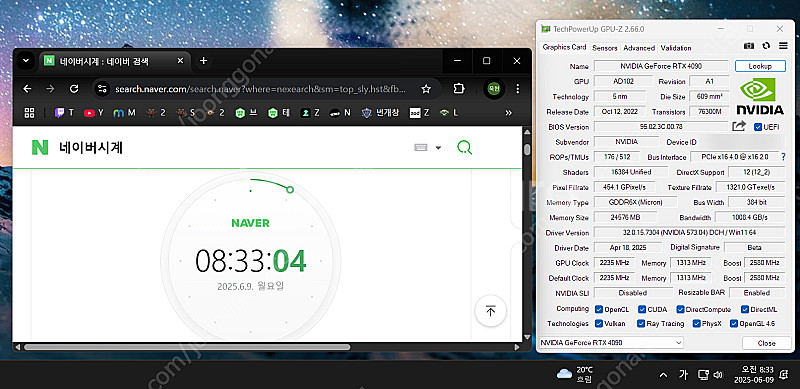The width and height of the screenshot is (800, 389).
Task: Open the Naver on-screen keyboard icon
Action: pos(421,148)
